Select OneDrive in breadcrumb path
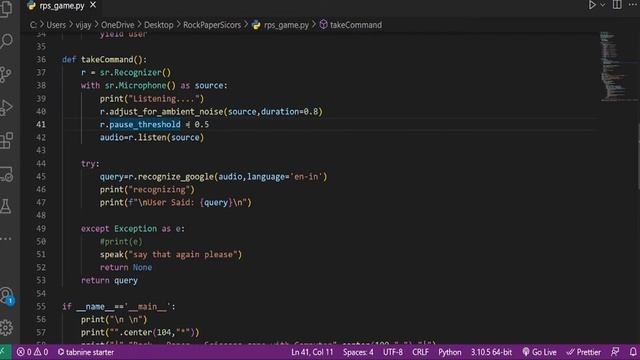Image resolution: width=640 pixels, height=360 pixels. (118, 25)
